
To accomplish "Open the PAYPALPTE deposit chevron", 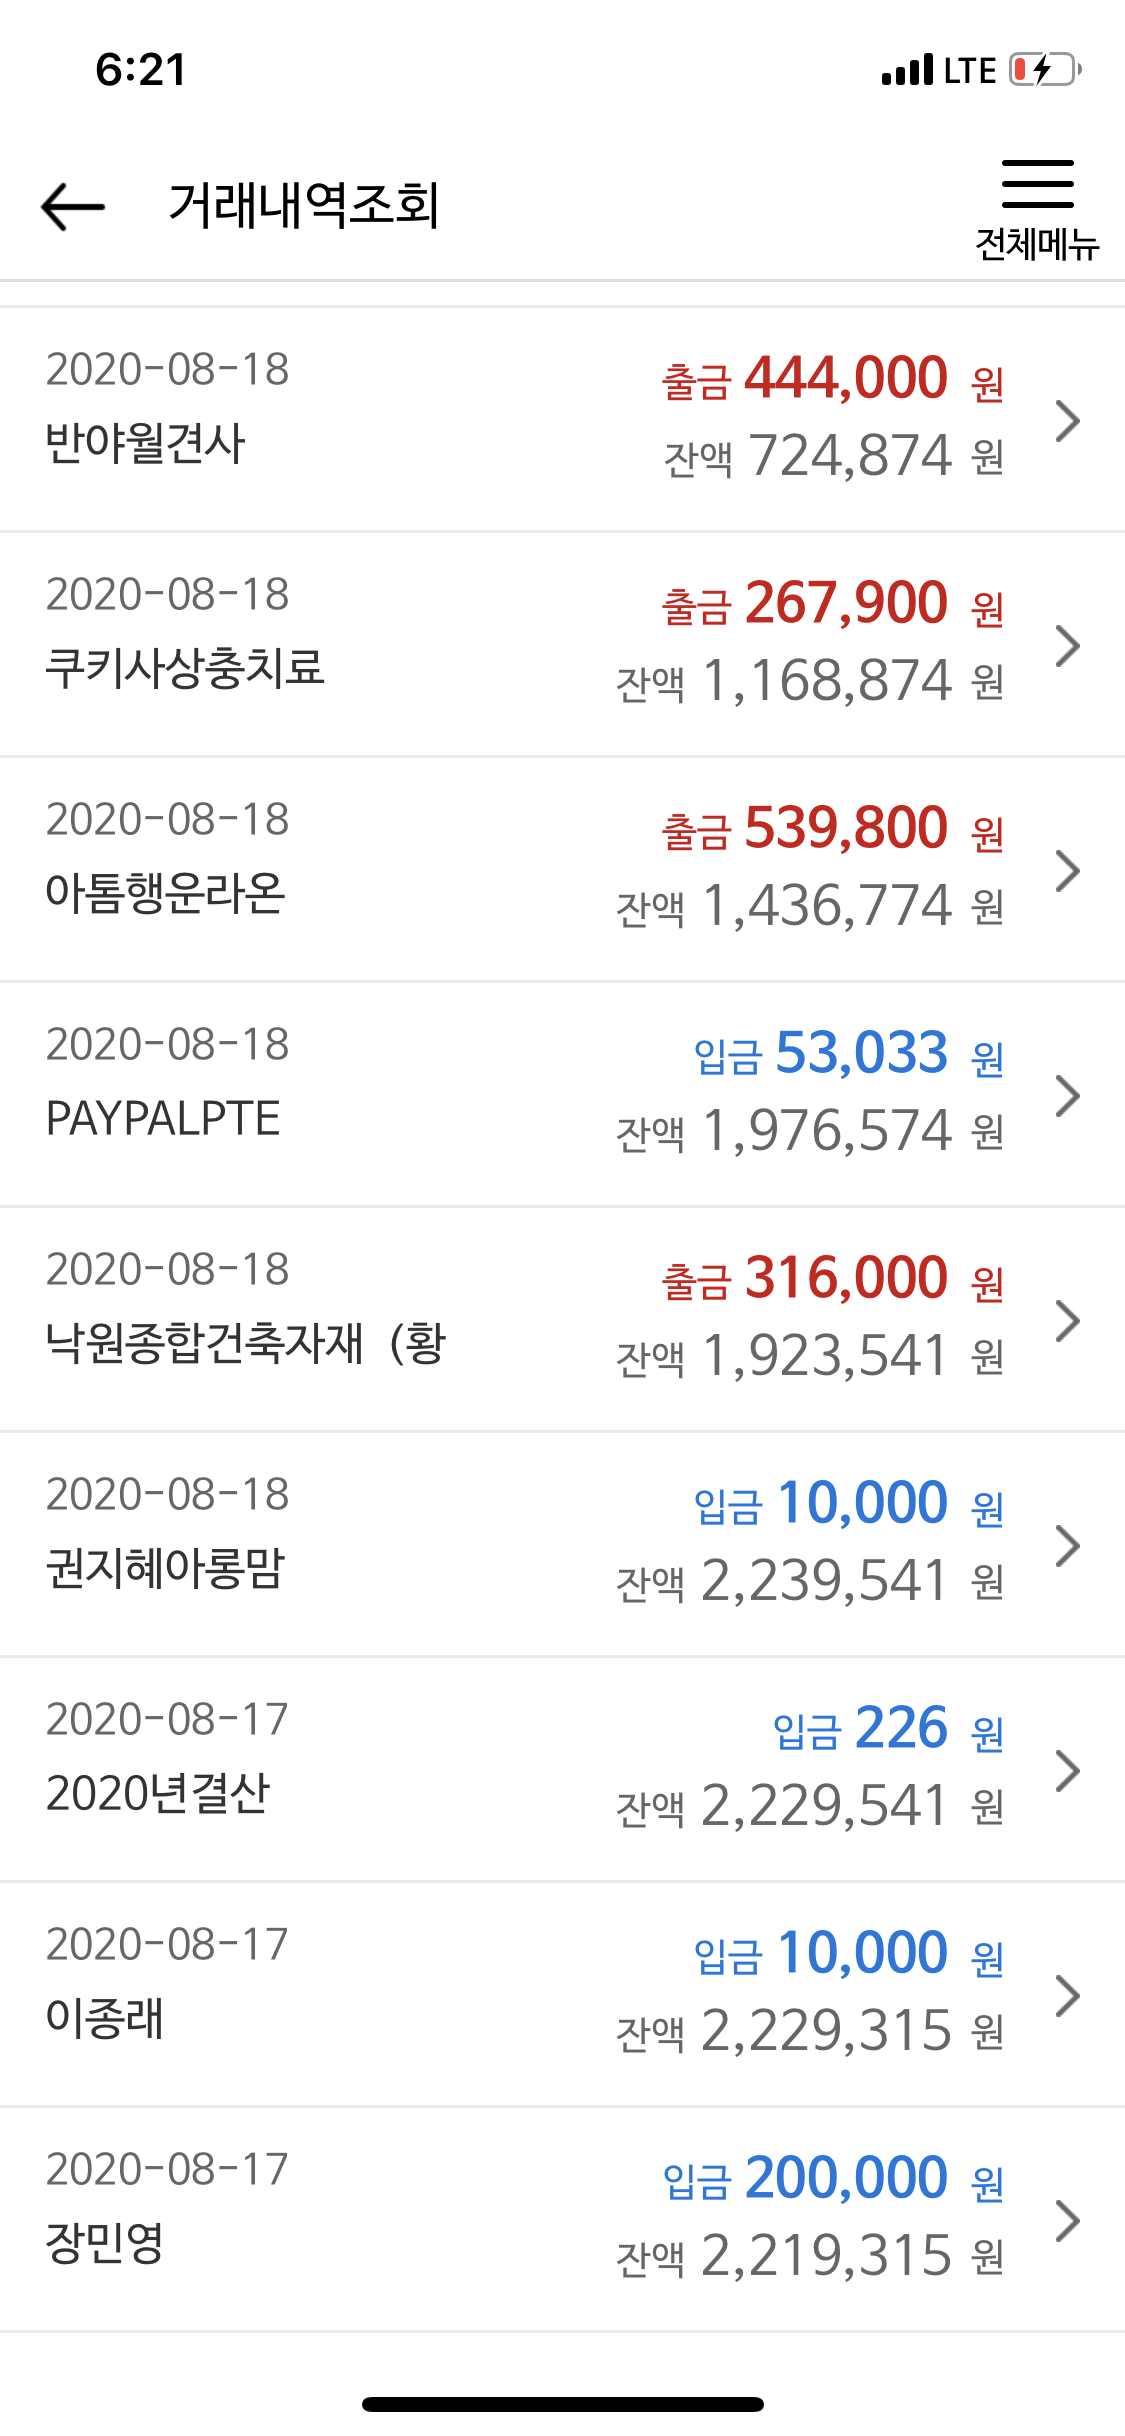I will click(1068, 1096).
